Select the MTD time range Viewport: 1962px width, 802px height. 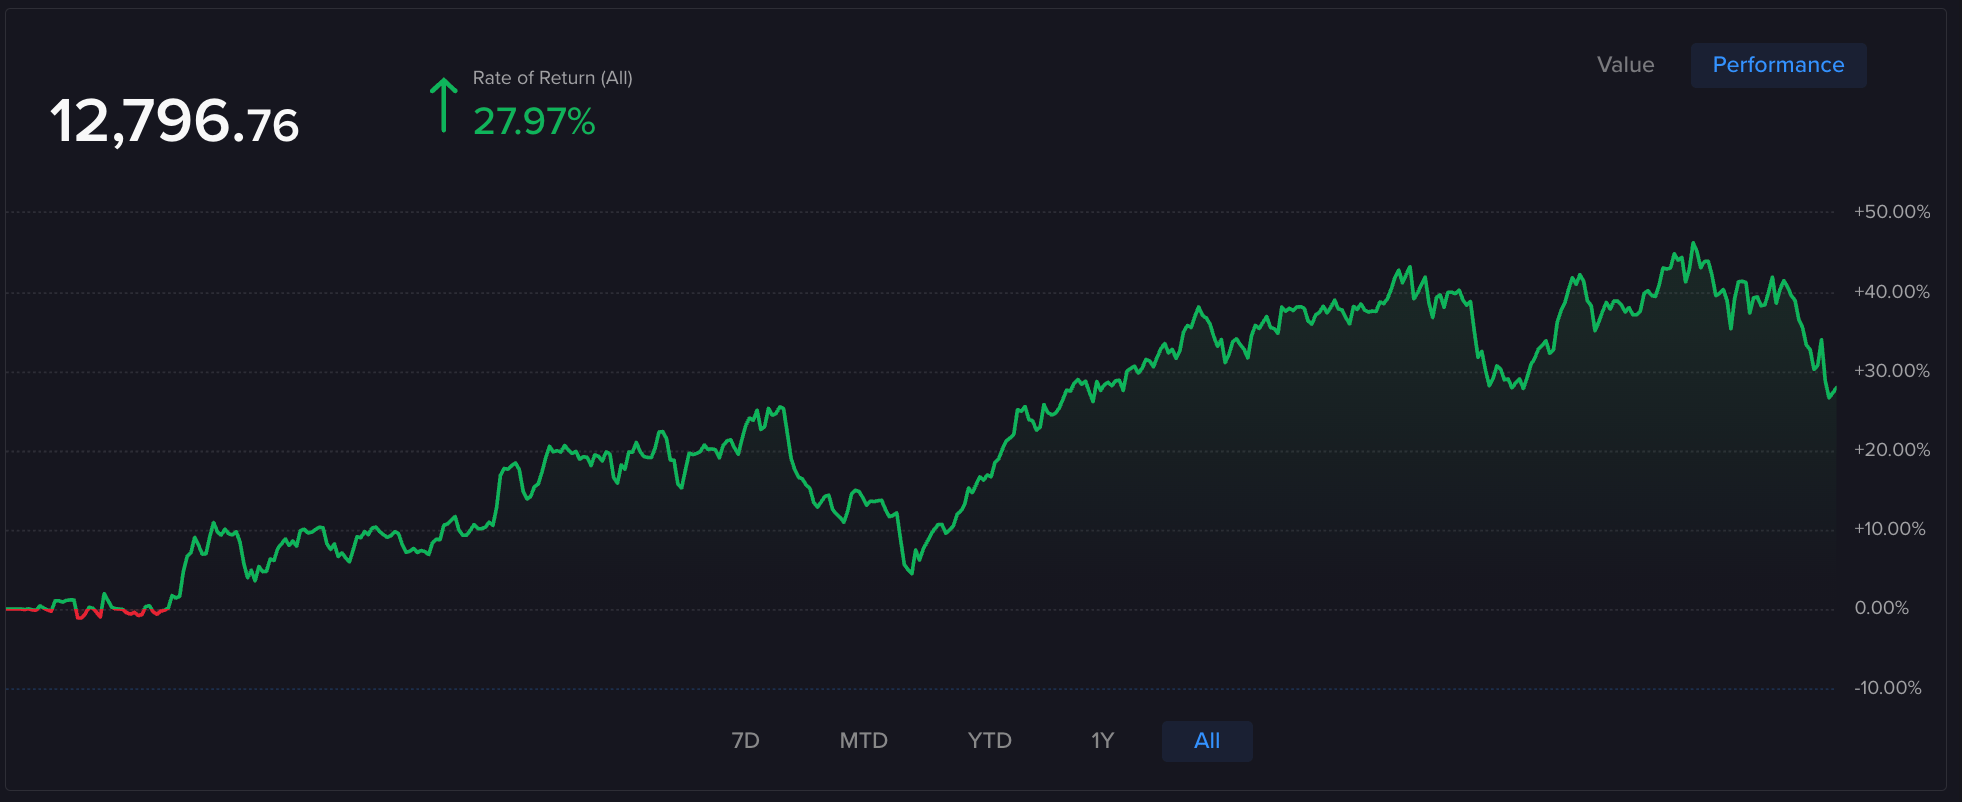pyautogui.click(x=863, y=741)
